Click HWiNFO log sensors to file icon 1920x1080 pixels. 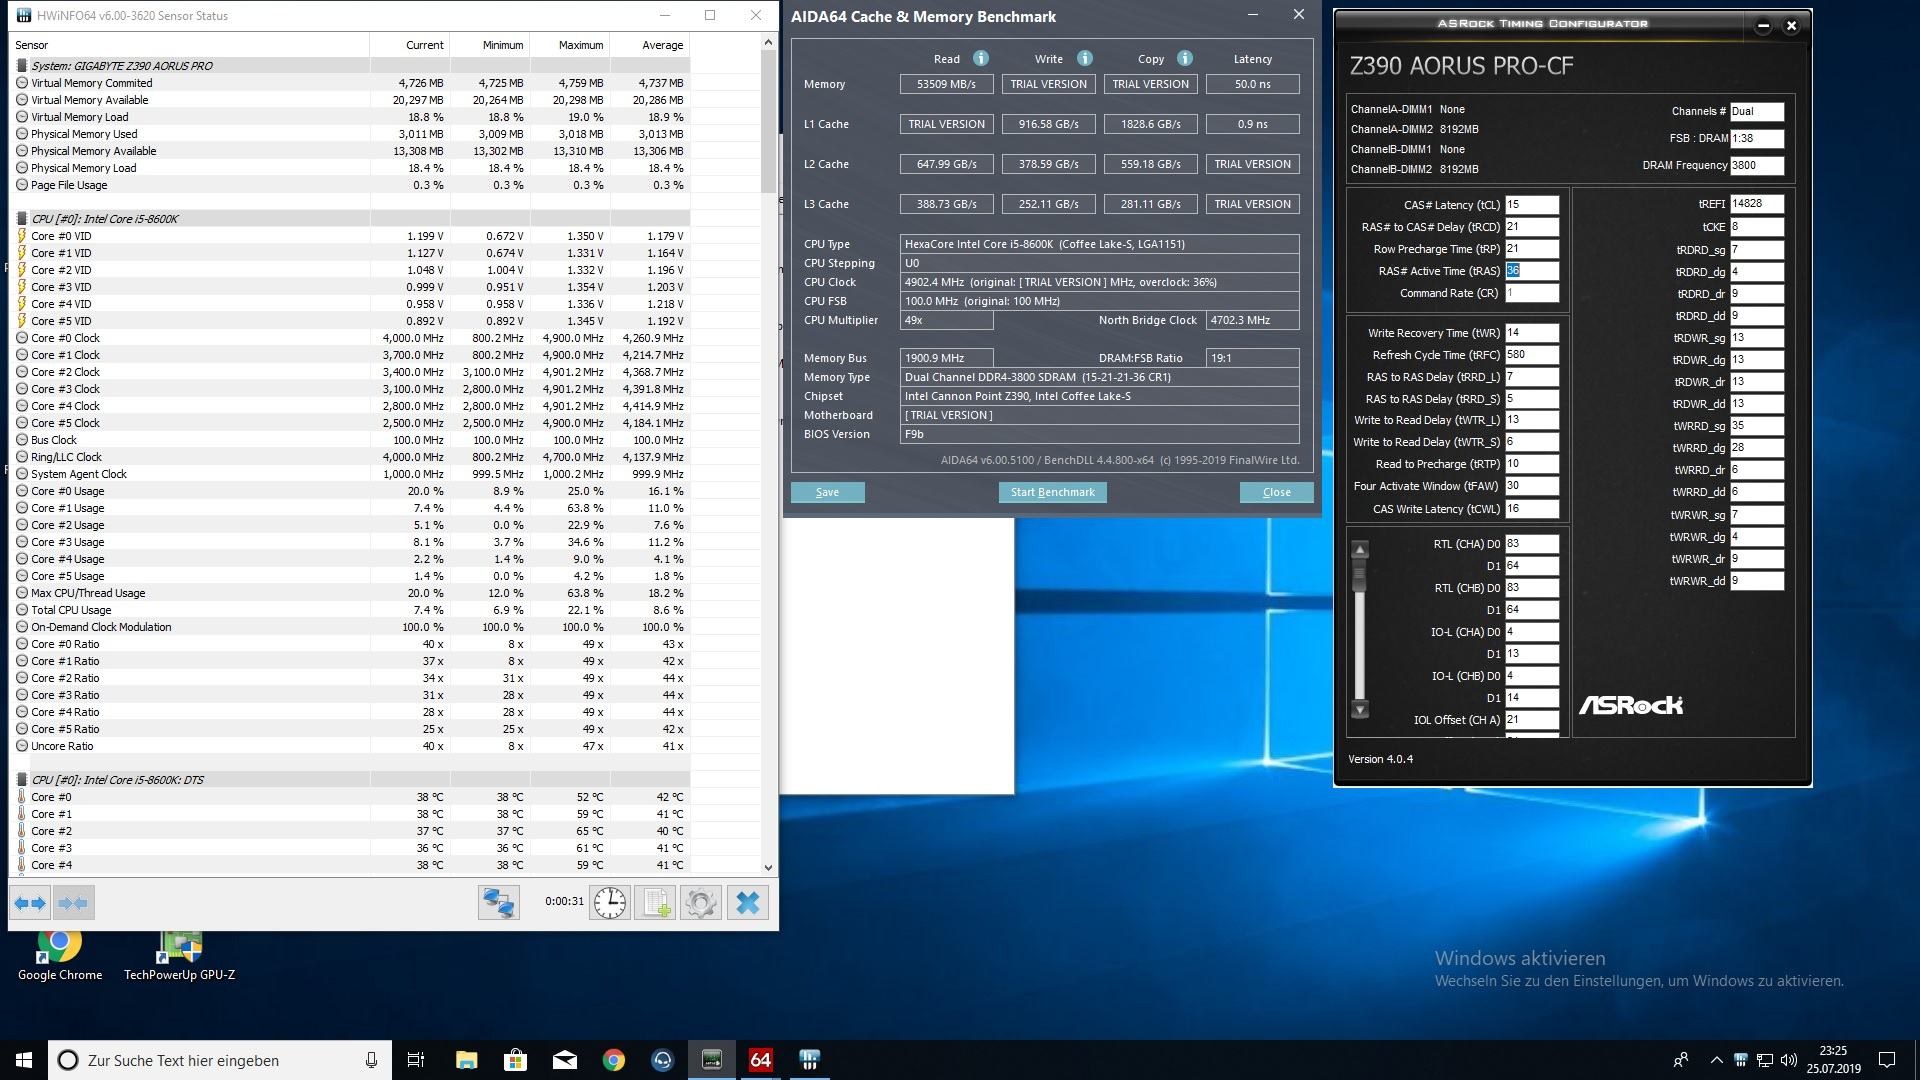(x=655, y=903)
